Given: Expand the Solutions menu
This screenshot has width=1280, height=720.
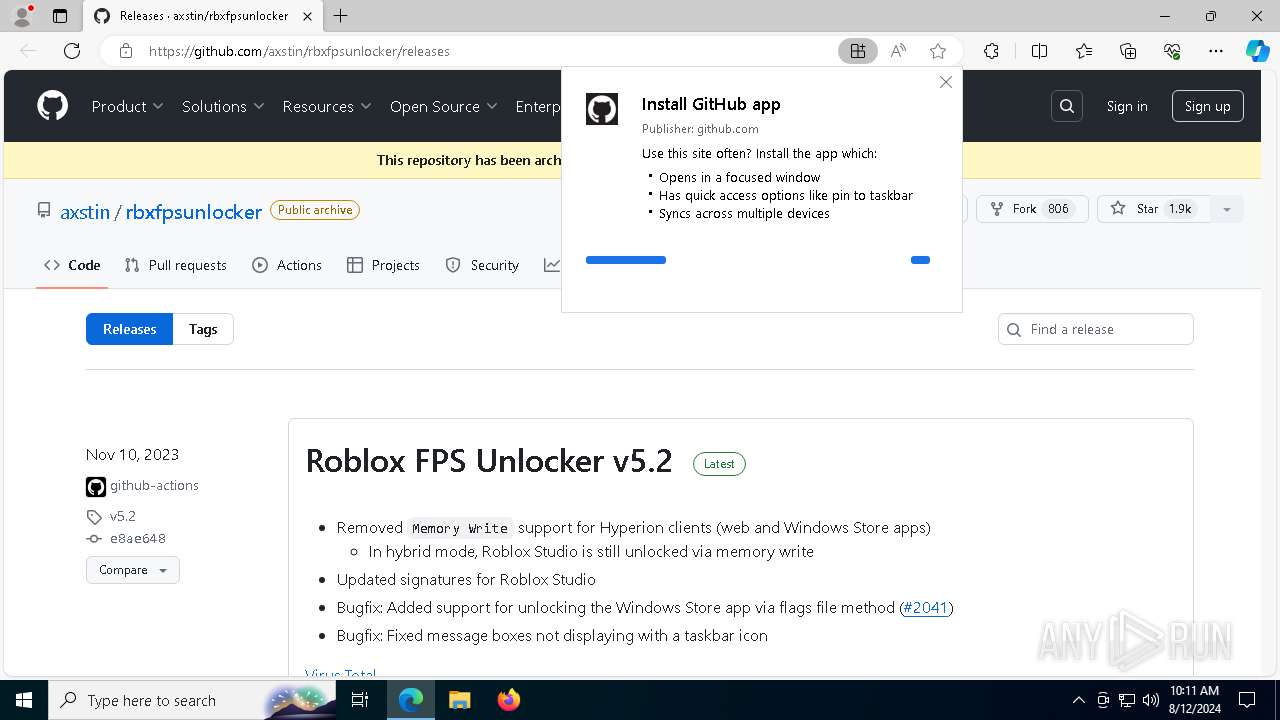Looking at the screenshot, I should (223, 106).
